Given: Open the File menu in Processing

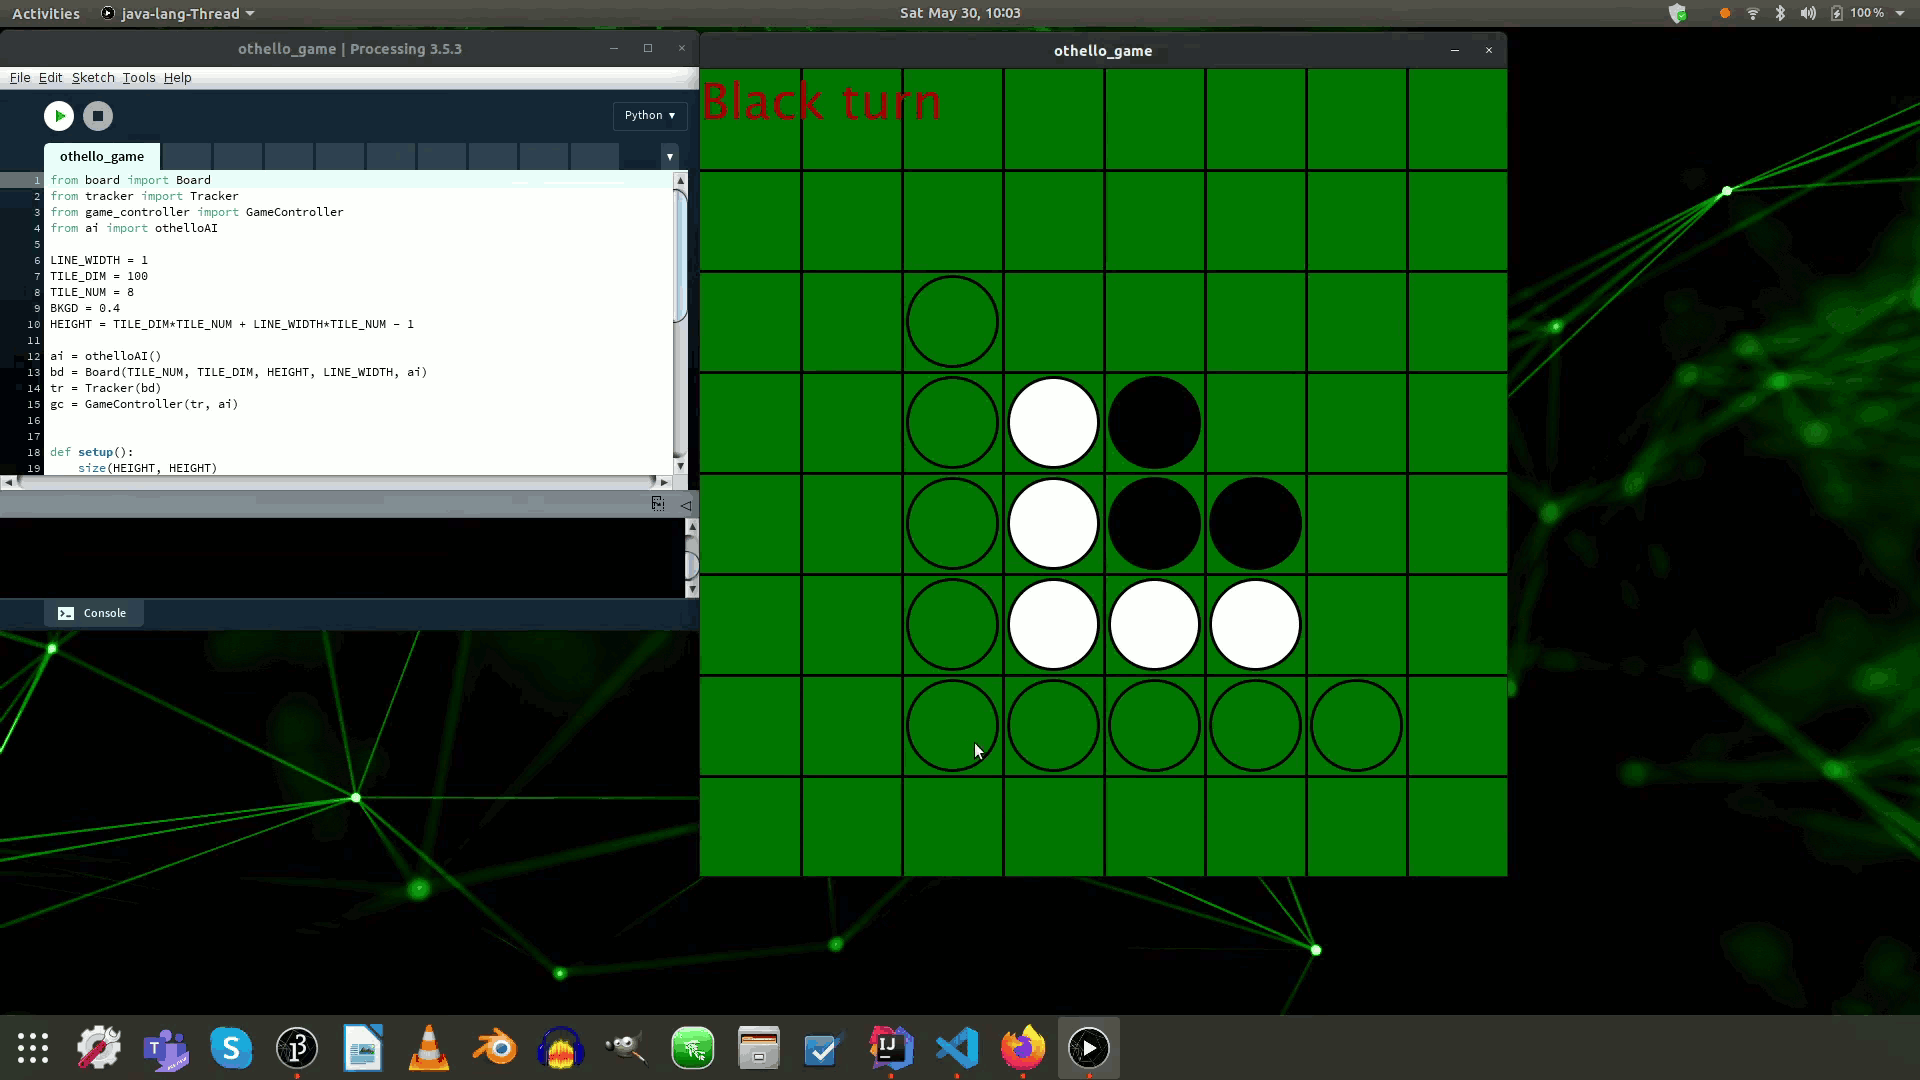Looking at the screenshot, I should [20, 76].
